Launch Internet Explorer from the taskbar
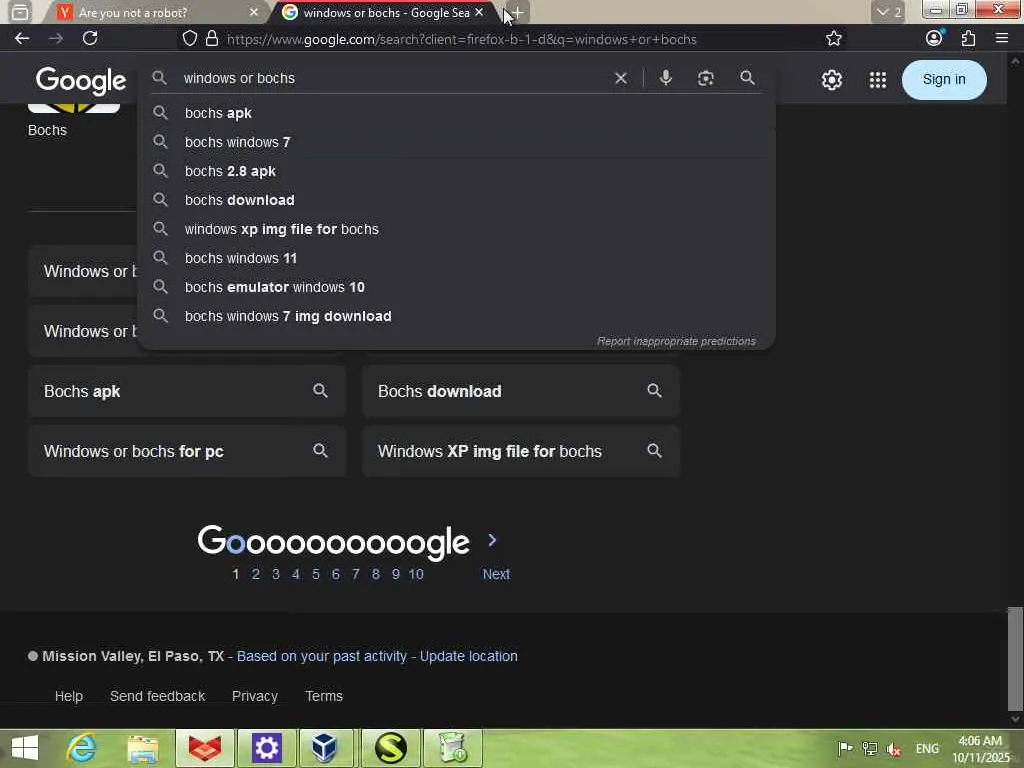 tap(82, 748)
